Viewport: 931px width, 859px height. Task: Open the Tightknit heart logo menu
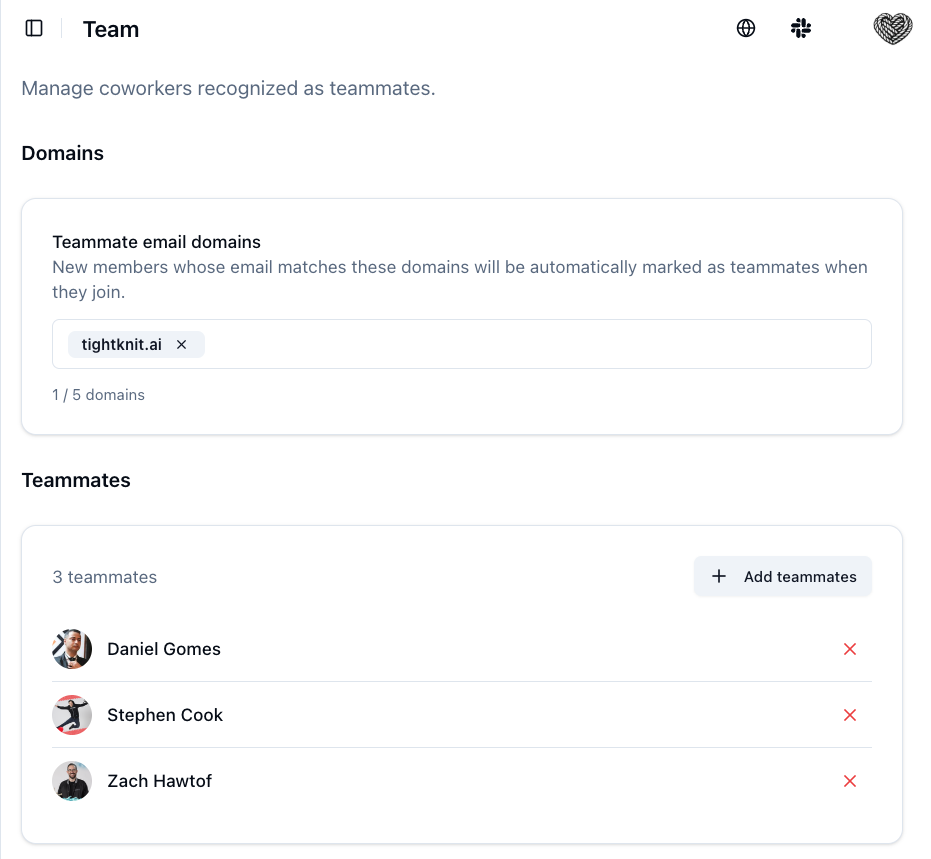(x=890, y=27)
